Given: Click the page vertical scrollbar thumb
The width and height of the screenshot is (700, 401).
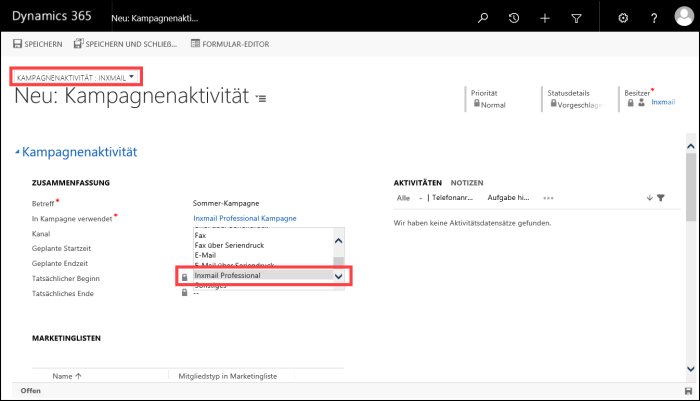Looking at the screenshot, I should [691, 187].
